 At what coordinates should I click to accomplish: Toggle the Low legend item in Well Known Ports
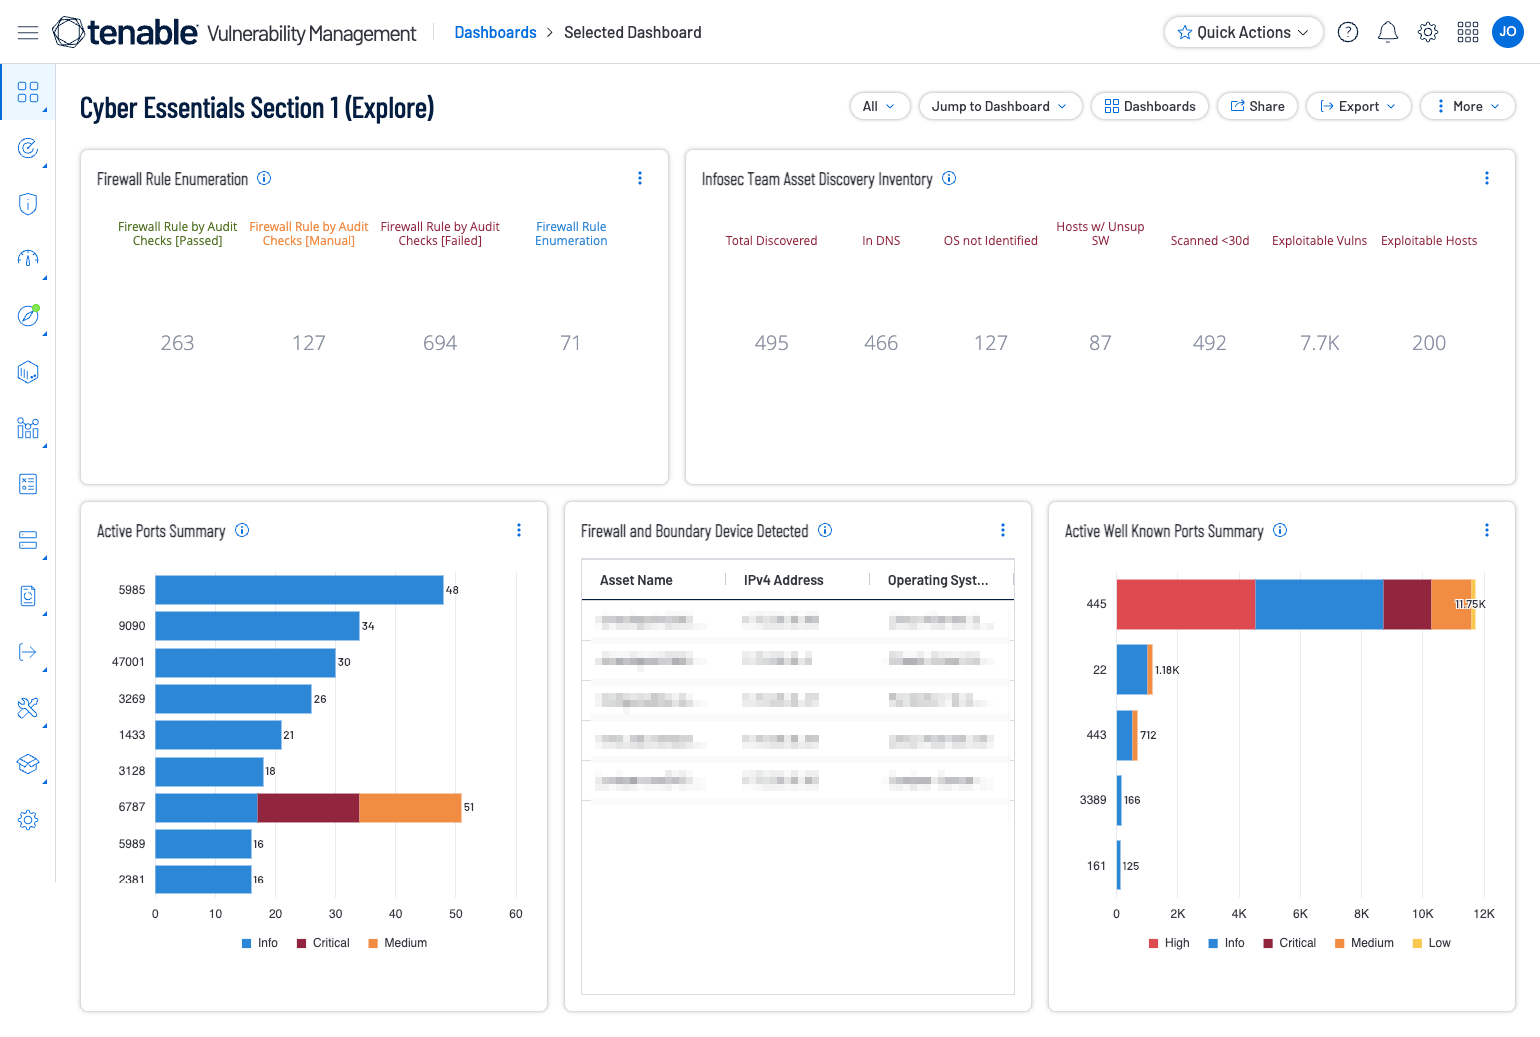click(1431, 943)
